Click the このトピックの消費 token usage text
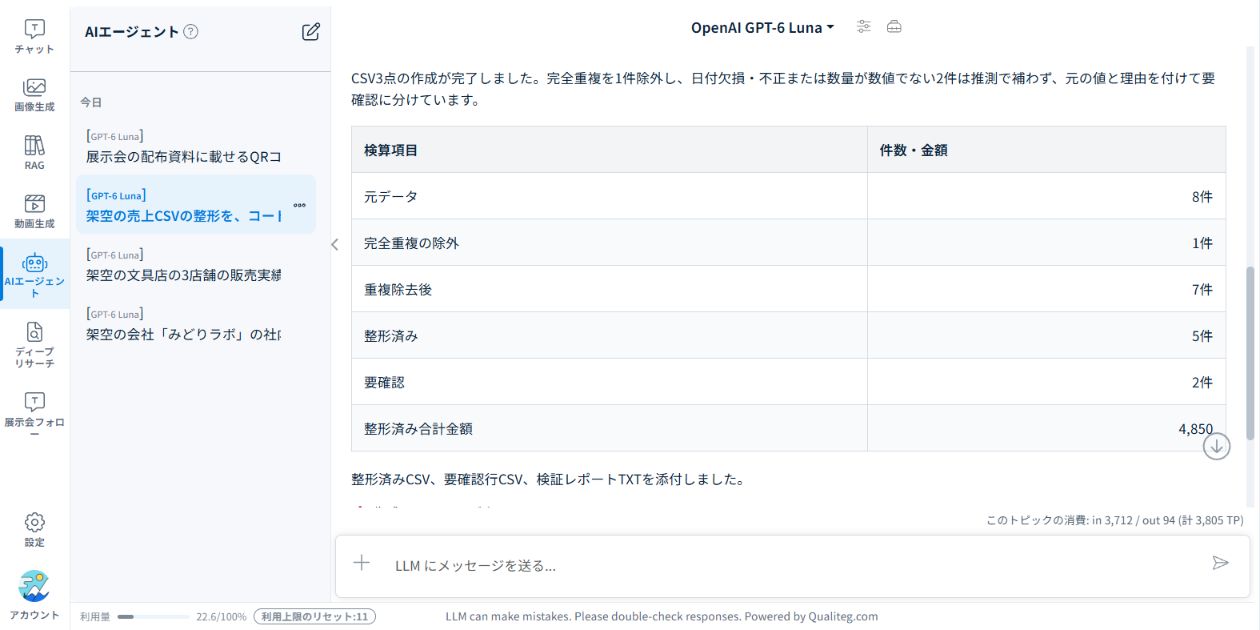Screen dimensions: 1260x630 click(x=1115, y=520)
